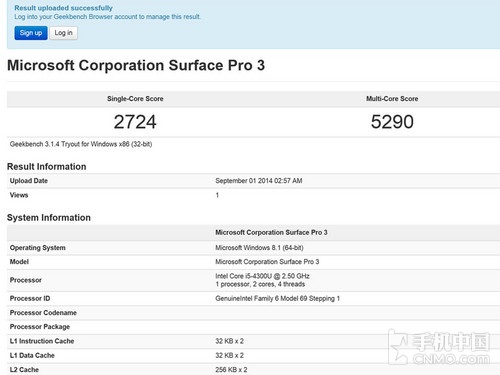This screenshot has height=375, width=500.
Task: Click the blue Sign up button
Action: [31, 33]
